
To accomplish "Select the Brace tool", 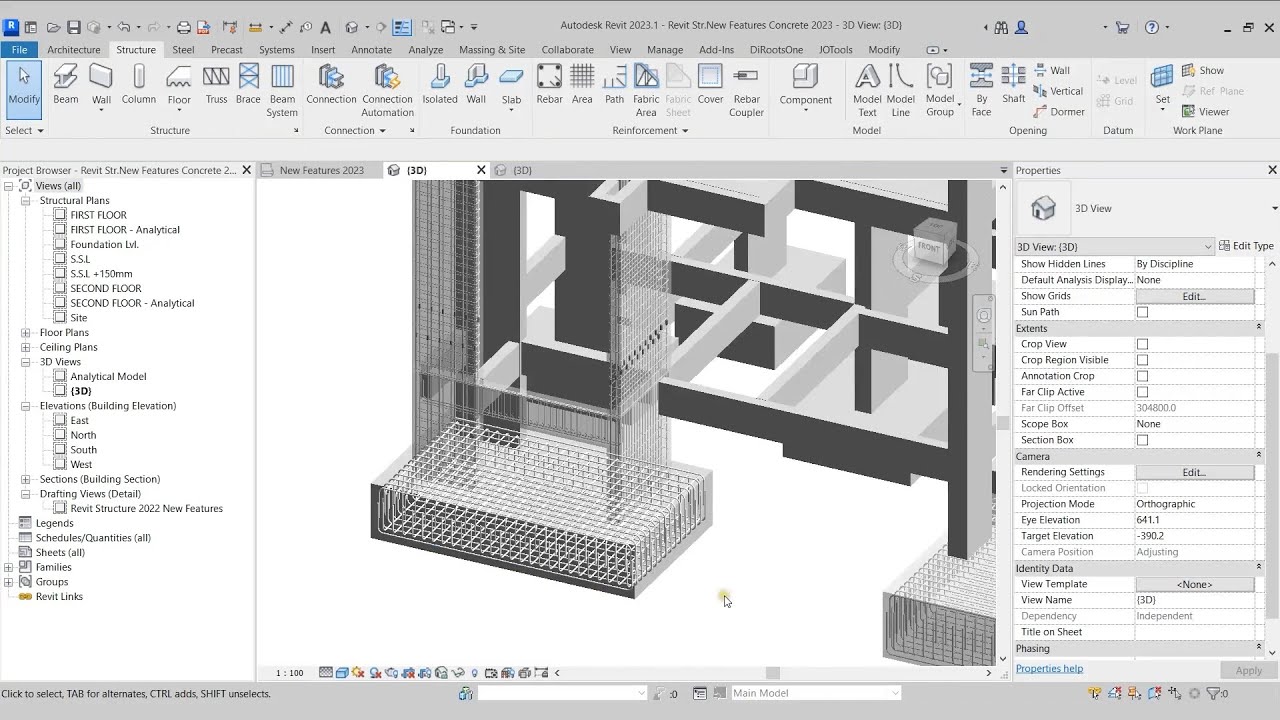I will click(x=248, y=84).
